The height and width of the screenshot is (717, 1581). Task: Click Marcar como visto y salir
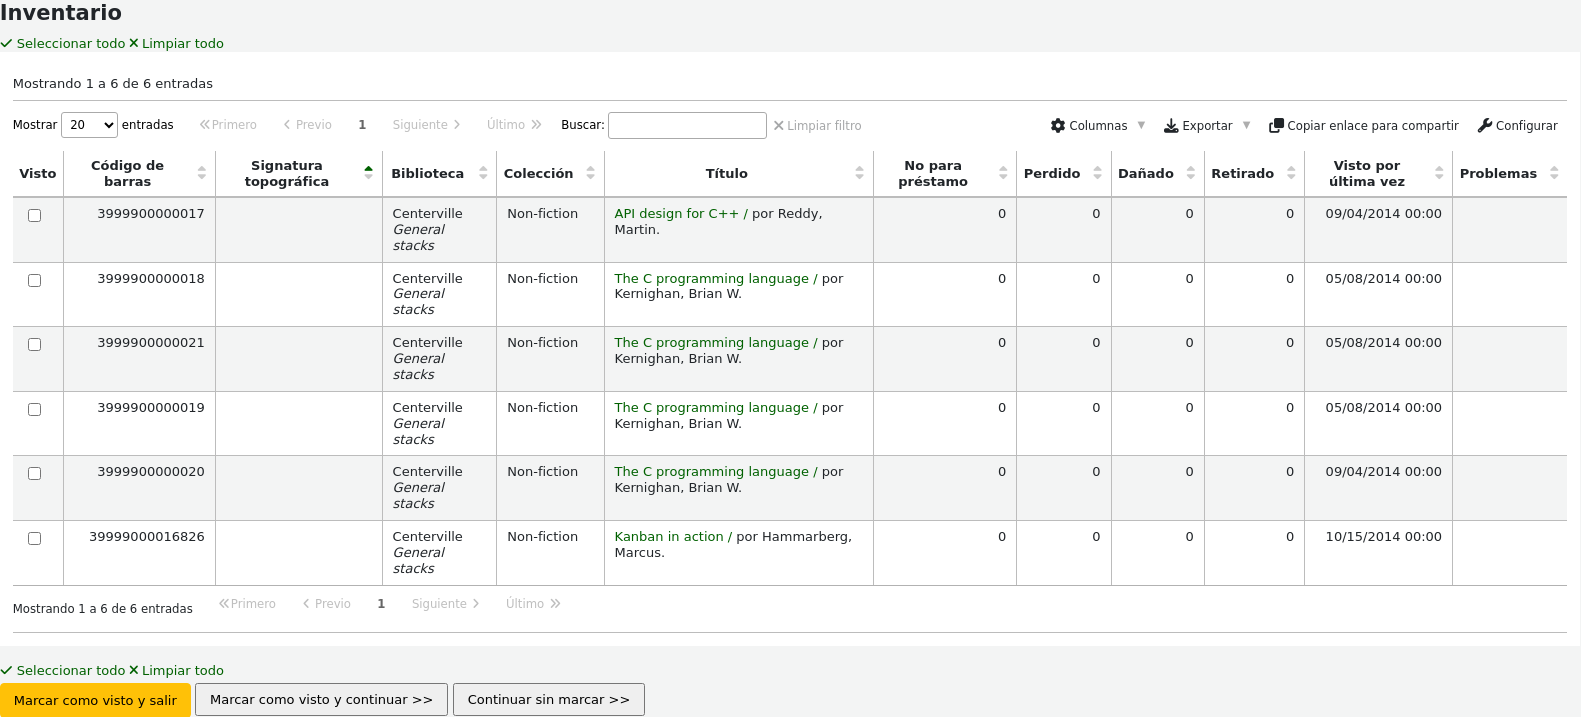pos(95,700)
